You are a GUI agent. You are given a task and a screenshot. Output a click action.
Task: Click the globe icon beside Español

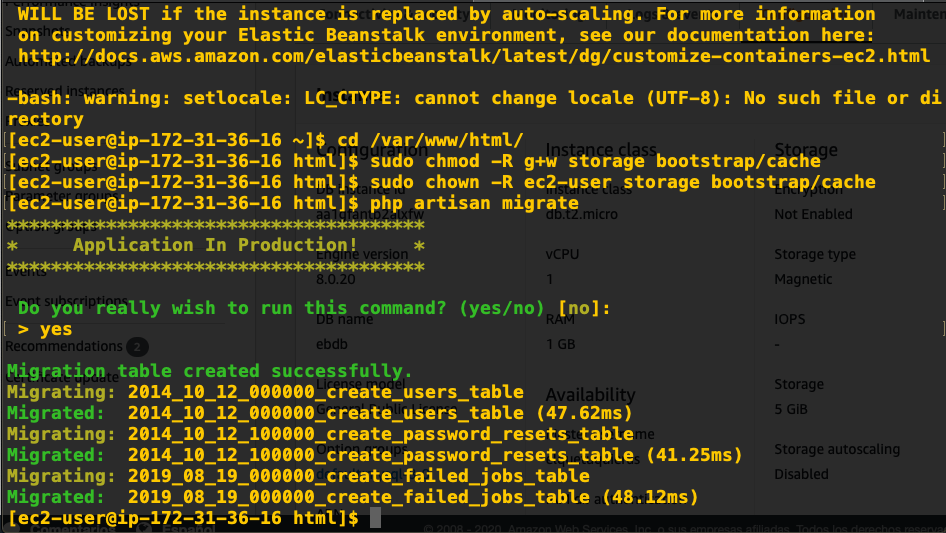(x=144, y=528)
